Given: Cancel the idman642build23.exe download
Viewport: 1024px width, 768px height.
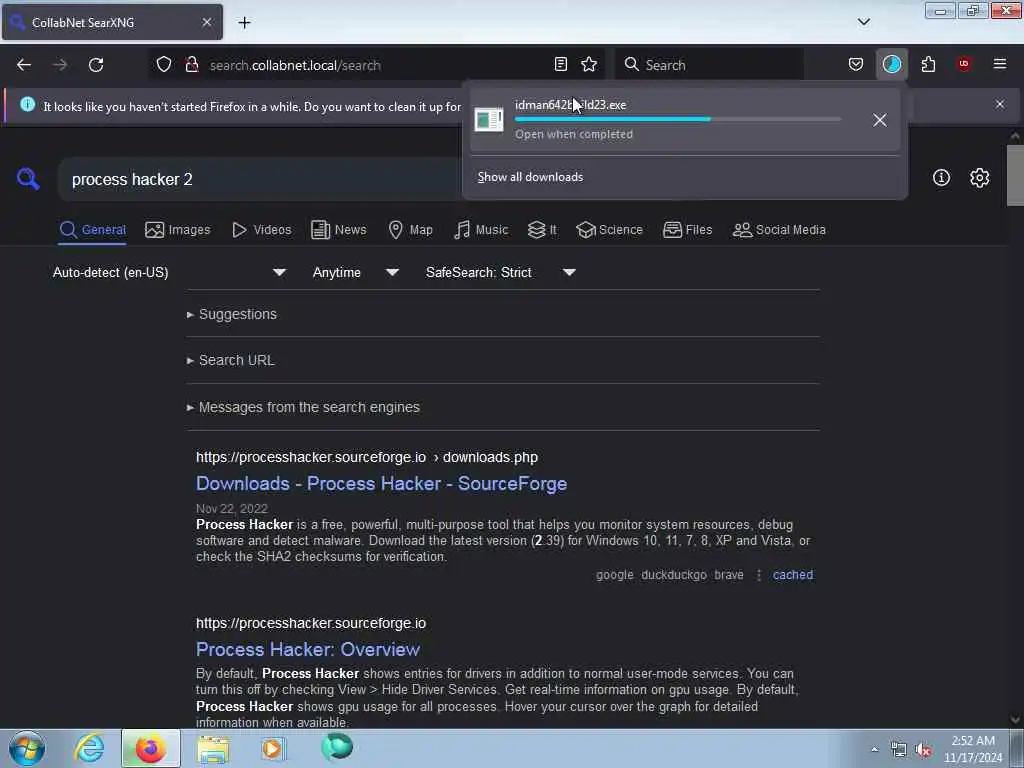Looking at the screenshot, I should [x=880, y=120].
